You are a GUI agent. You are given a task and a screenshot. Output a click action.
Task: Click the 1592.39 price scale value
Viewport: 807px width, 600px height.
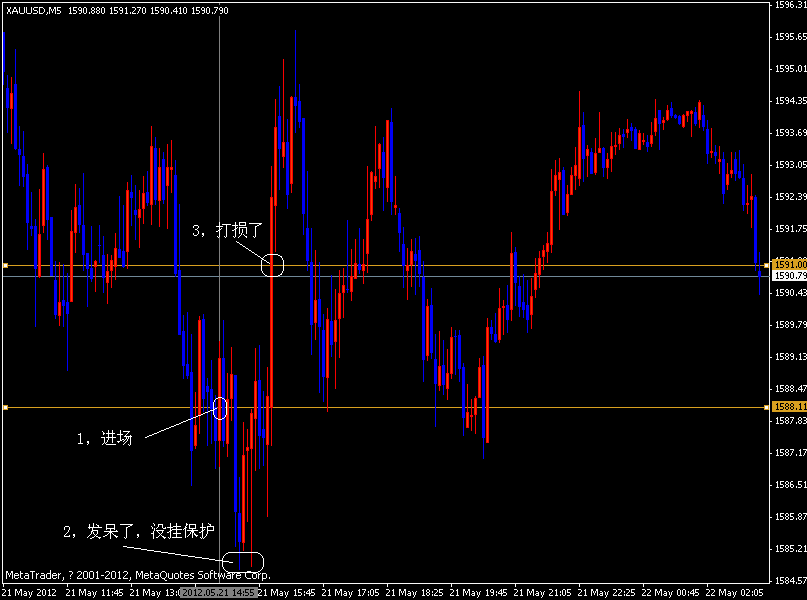pos(791,197)
